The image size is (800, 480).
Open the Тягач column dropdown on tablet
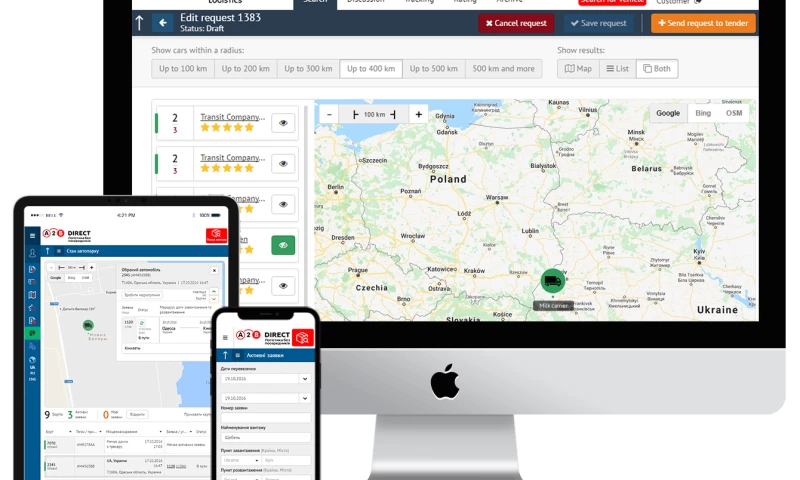(101, 432)
